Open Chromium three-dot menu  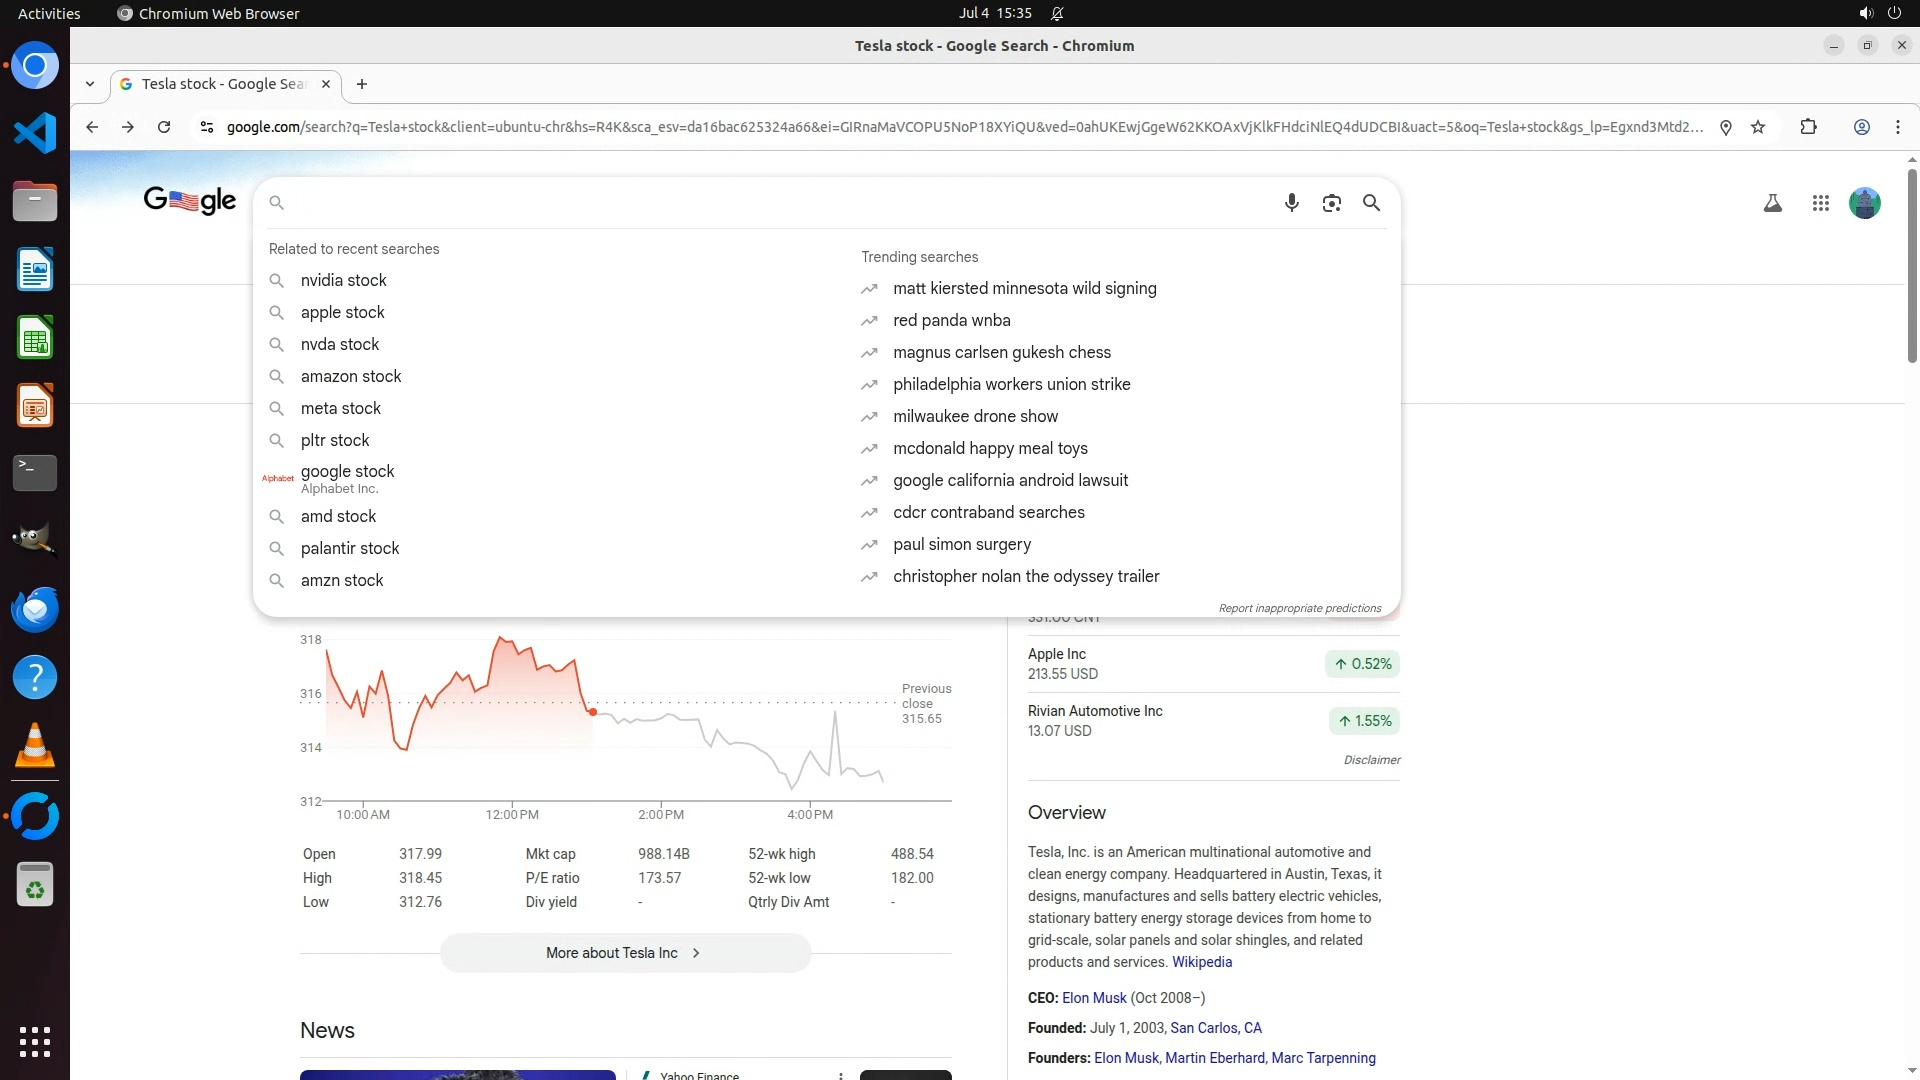pyautogui.click(x=1897, y=127)
